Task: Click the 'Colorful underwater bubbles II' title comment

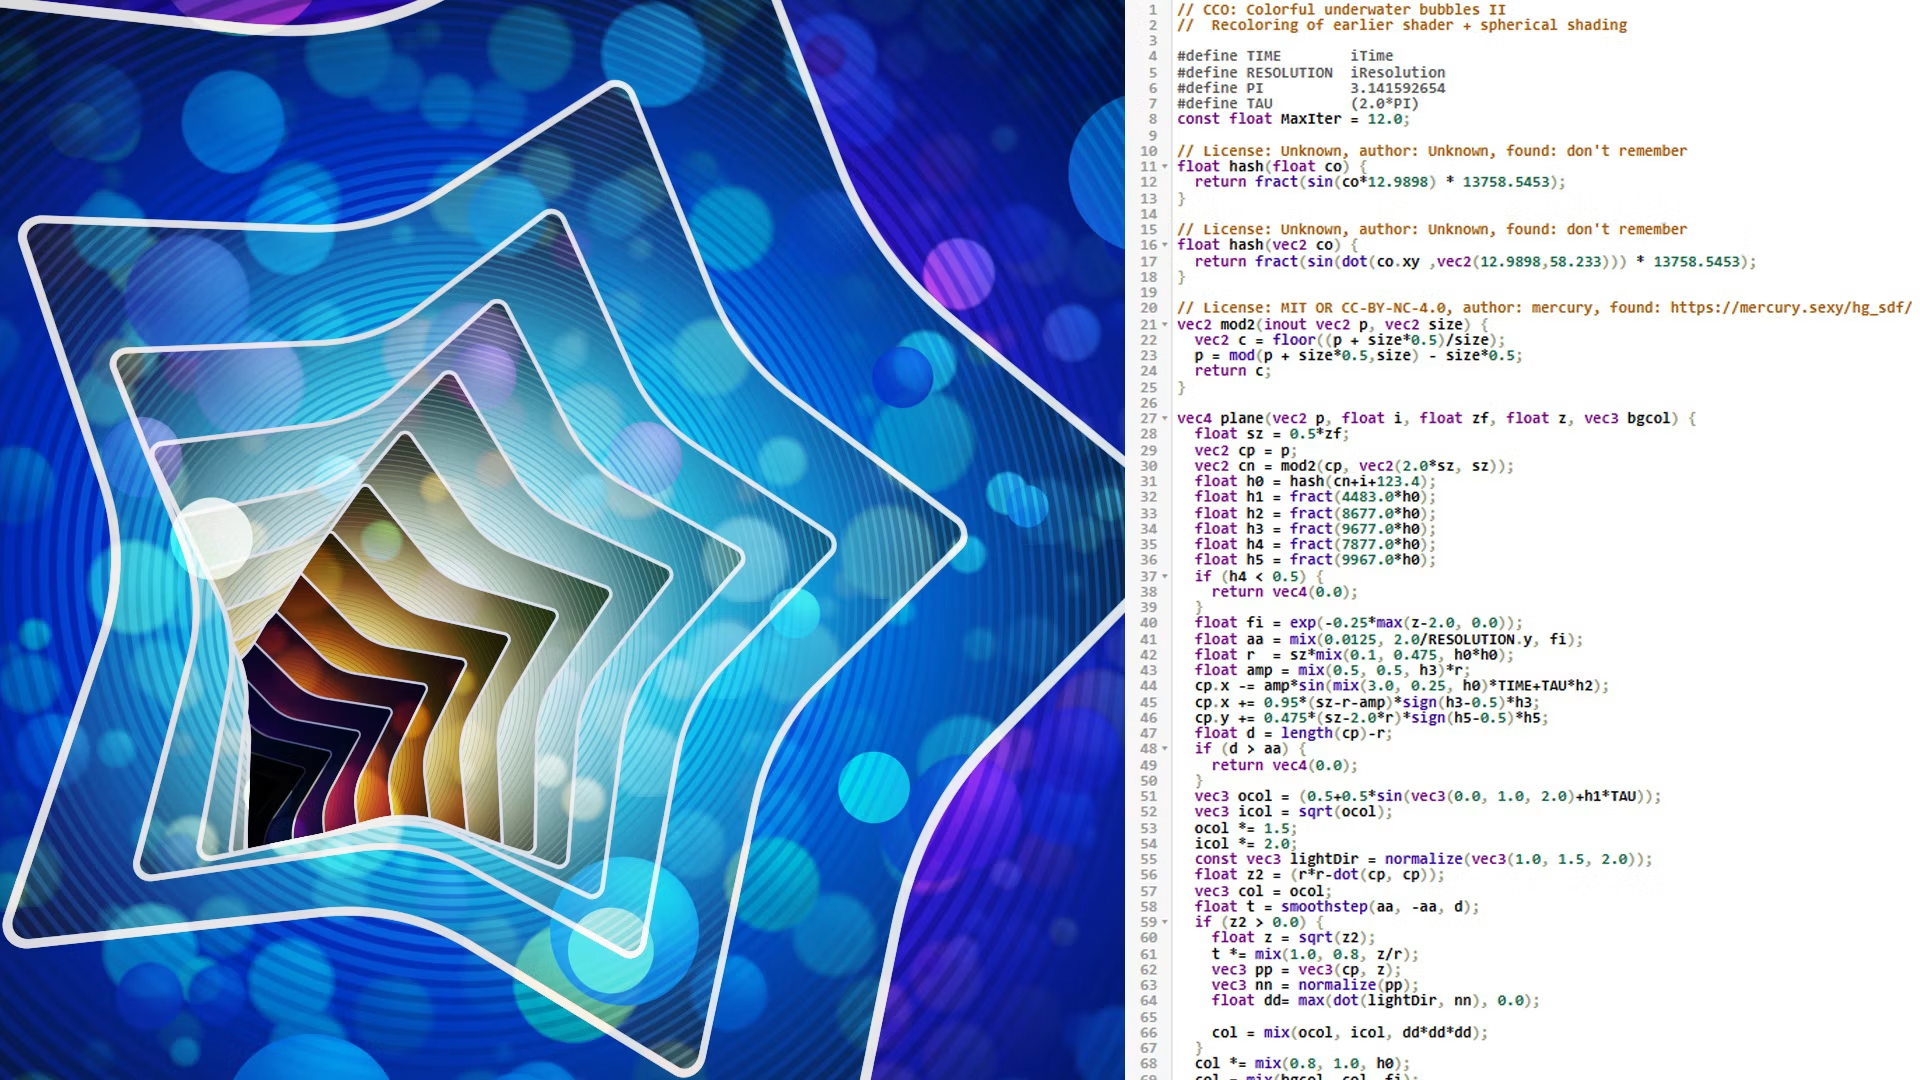Action: (x=1341, y=9)
